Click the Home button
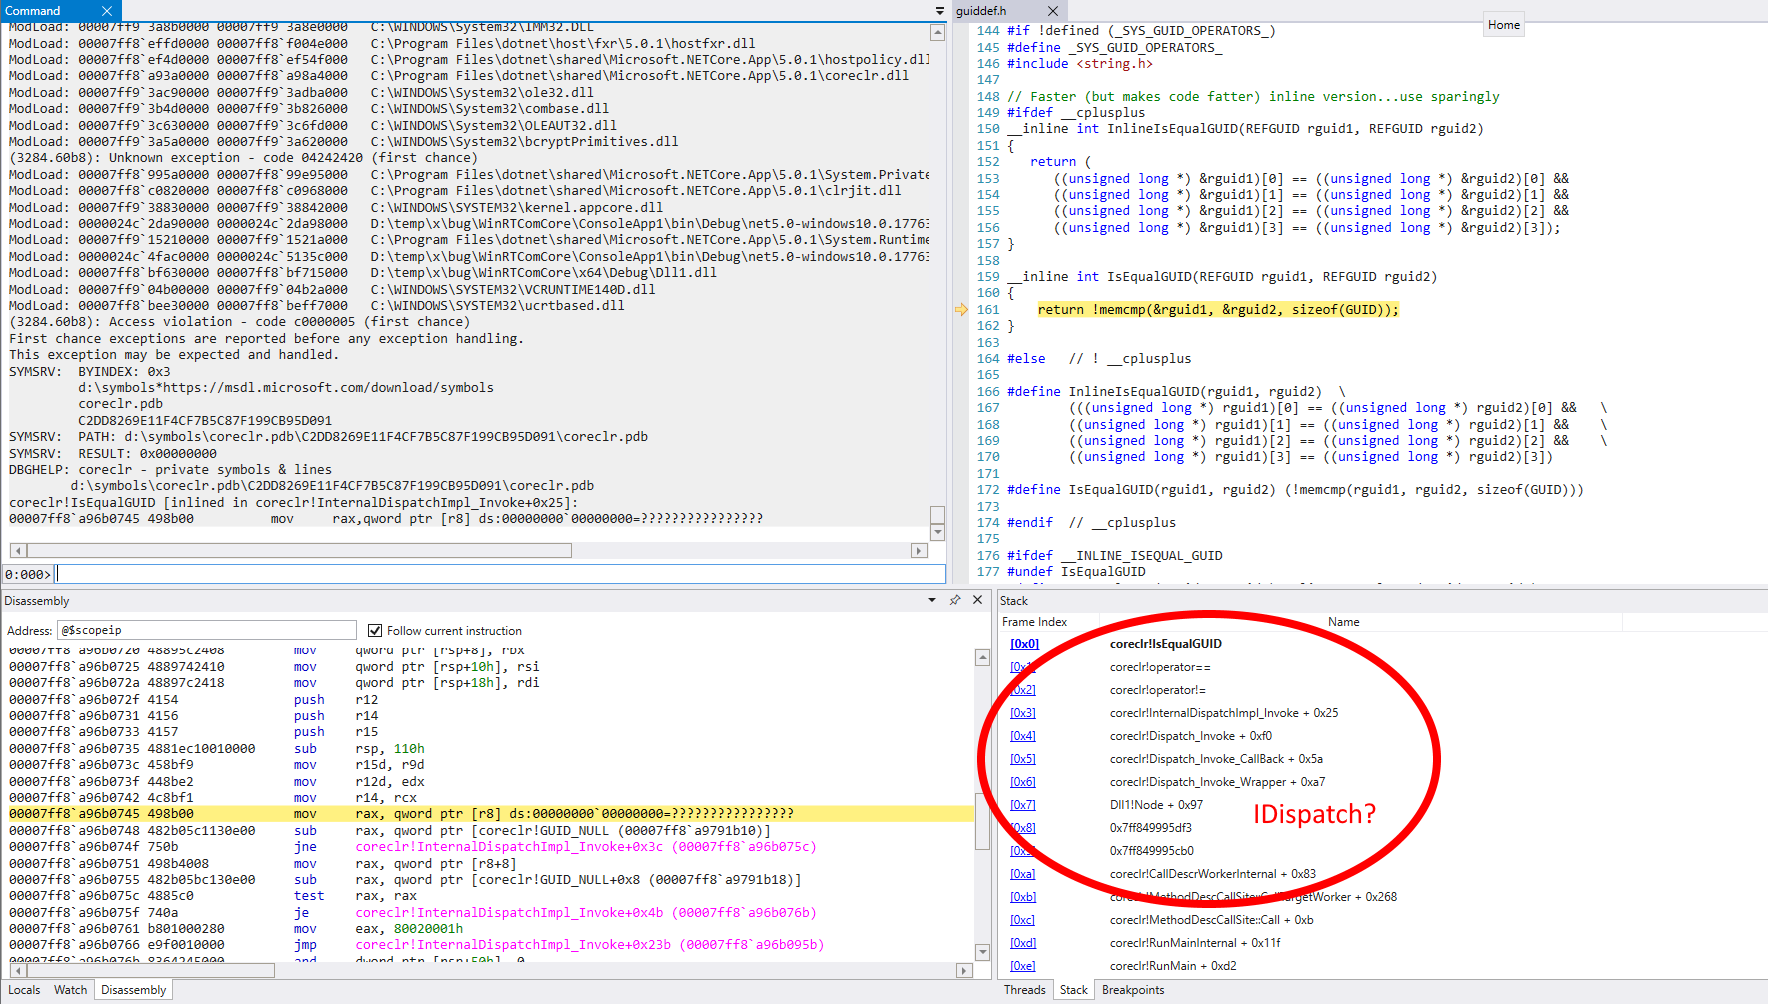 coord(1503,24)
